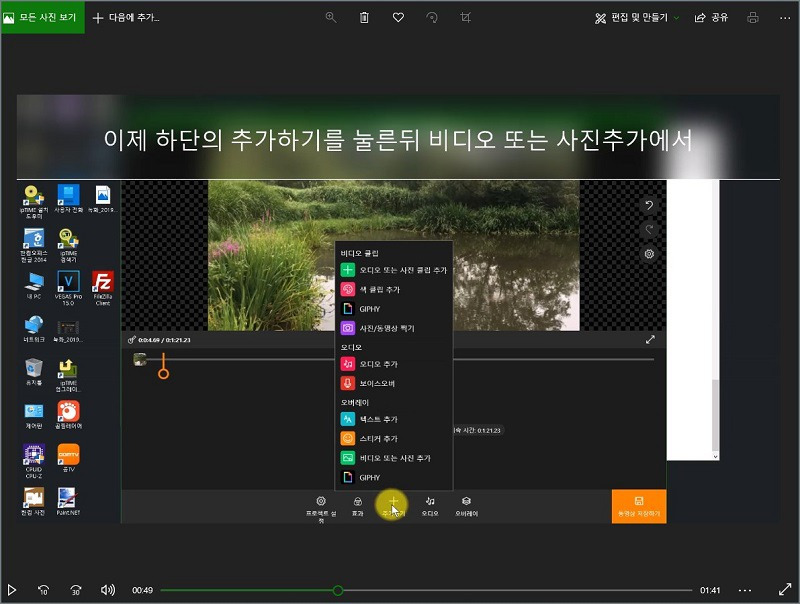Skip forward 30 seconds
The height and width of the screenshot is (604, 800).
pyautogui.click(x=76, y=590)
